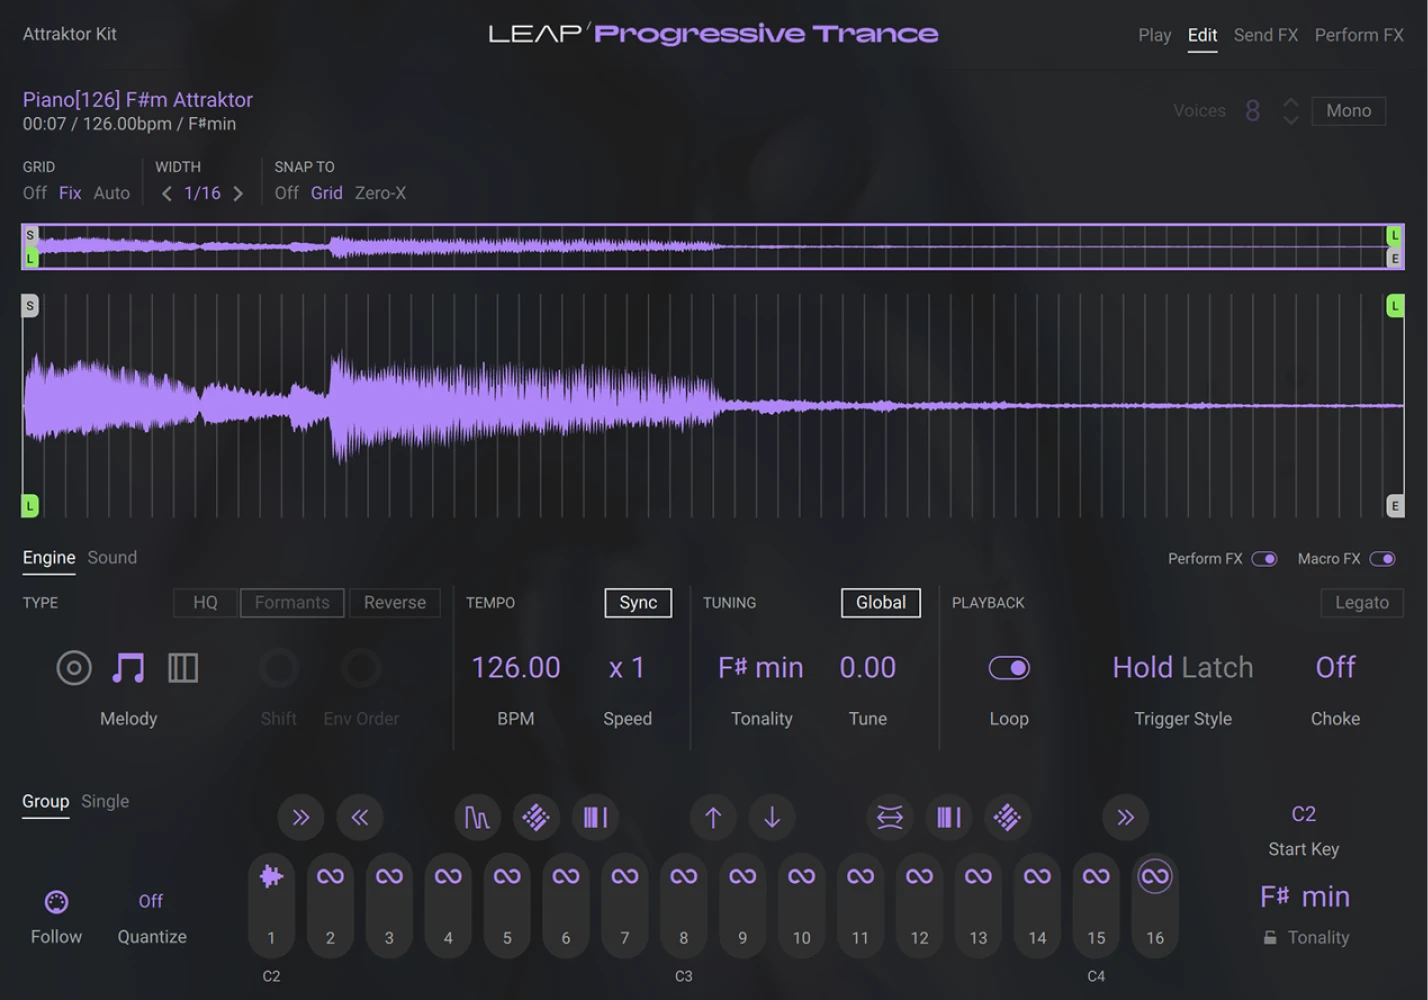Open the Play view
1428x1000 pixels.
pos(1154,34)
